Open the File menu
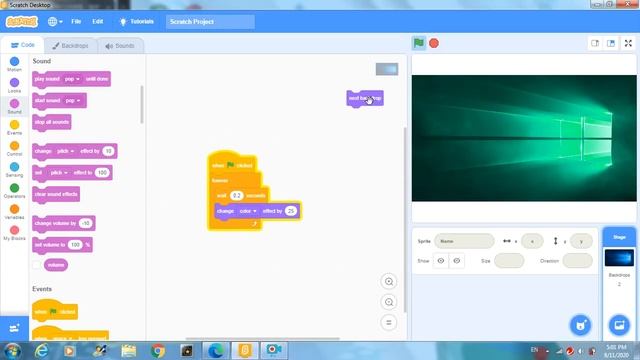 [76, 22]
